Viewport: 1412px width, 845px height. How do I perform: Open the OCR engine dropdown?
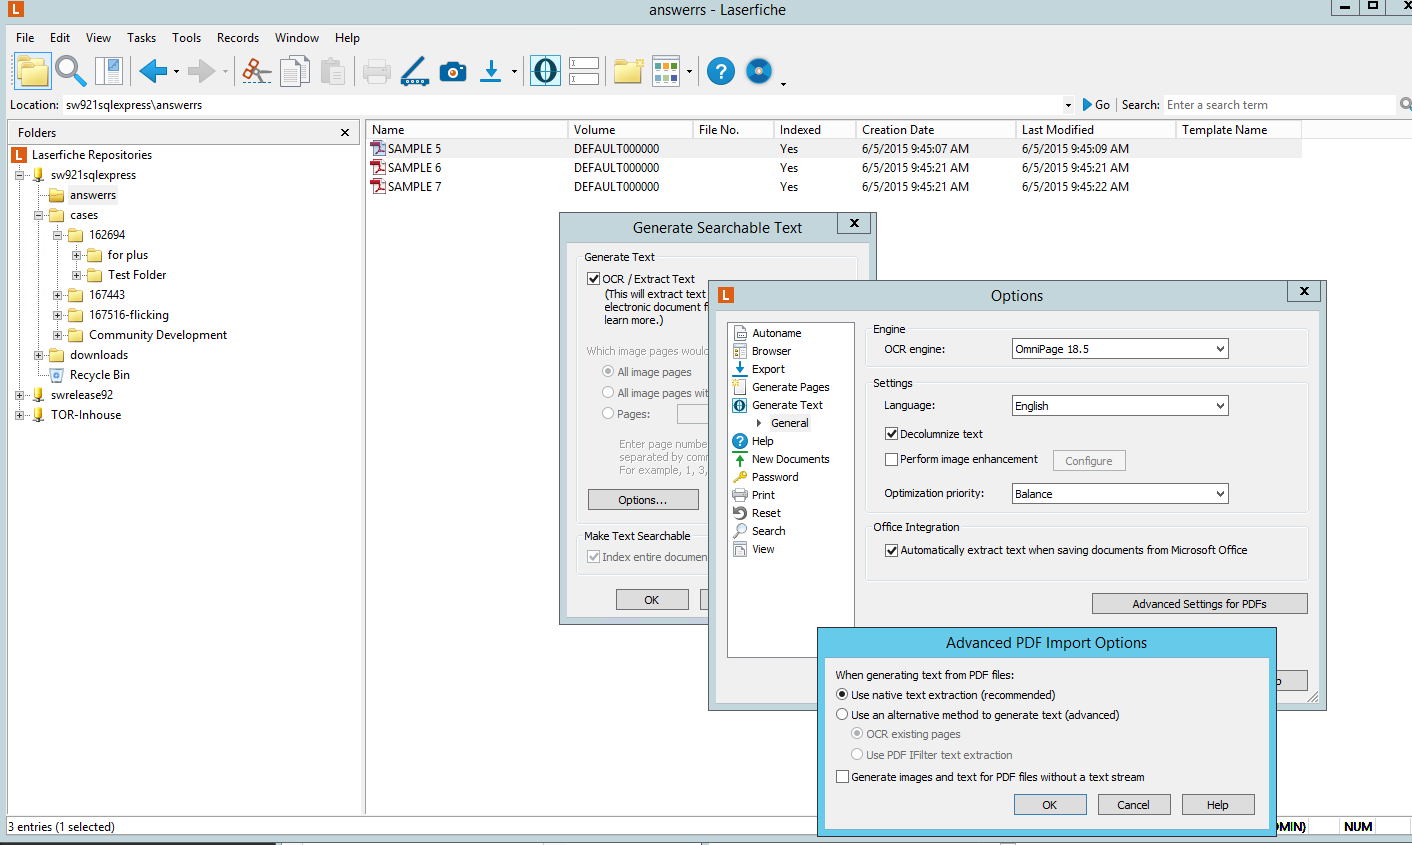pyautogui.click(x=1119, y=349)
